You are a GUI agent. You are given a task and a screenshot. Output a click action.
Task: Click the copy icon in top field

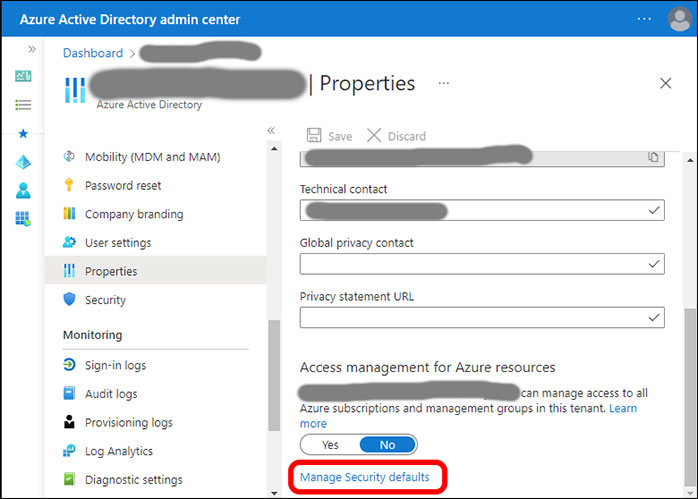click(653, 157)
